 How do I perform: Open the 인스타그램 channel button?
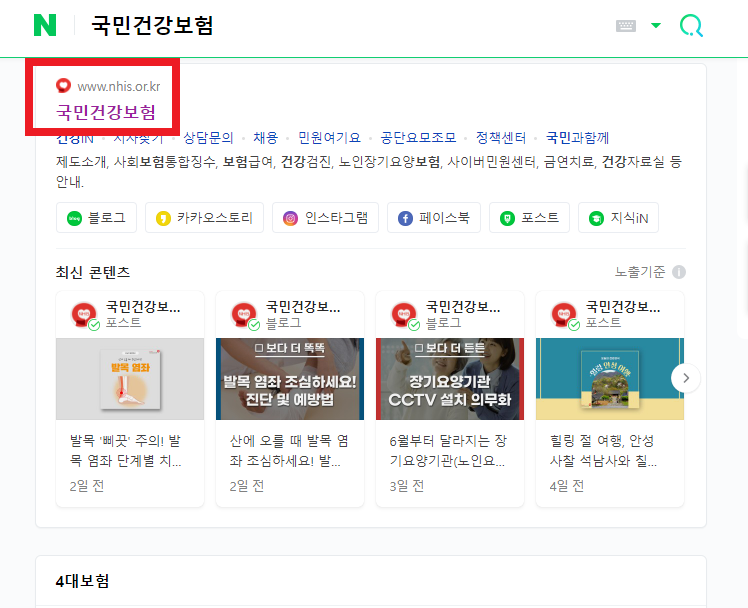325,218
